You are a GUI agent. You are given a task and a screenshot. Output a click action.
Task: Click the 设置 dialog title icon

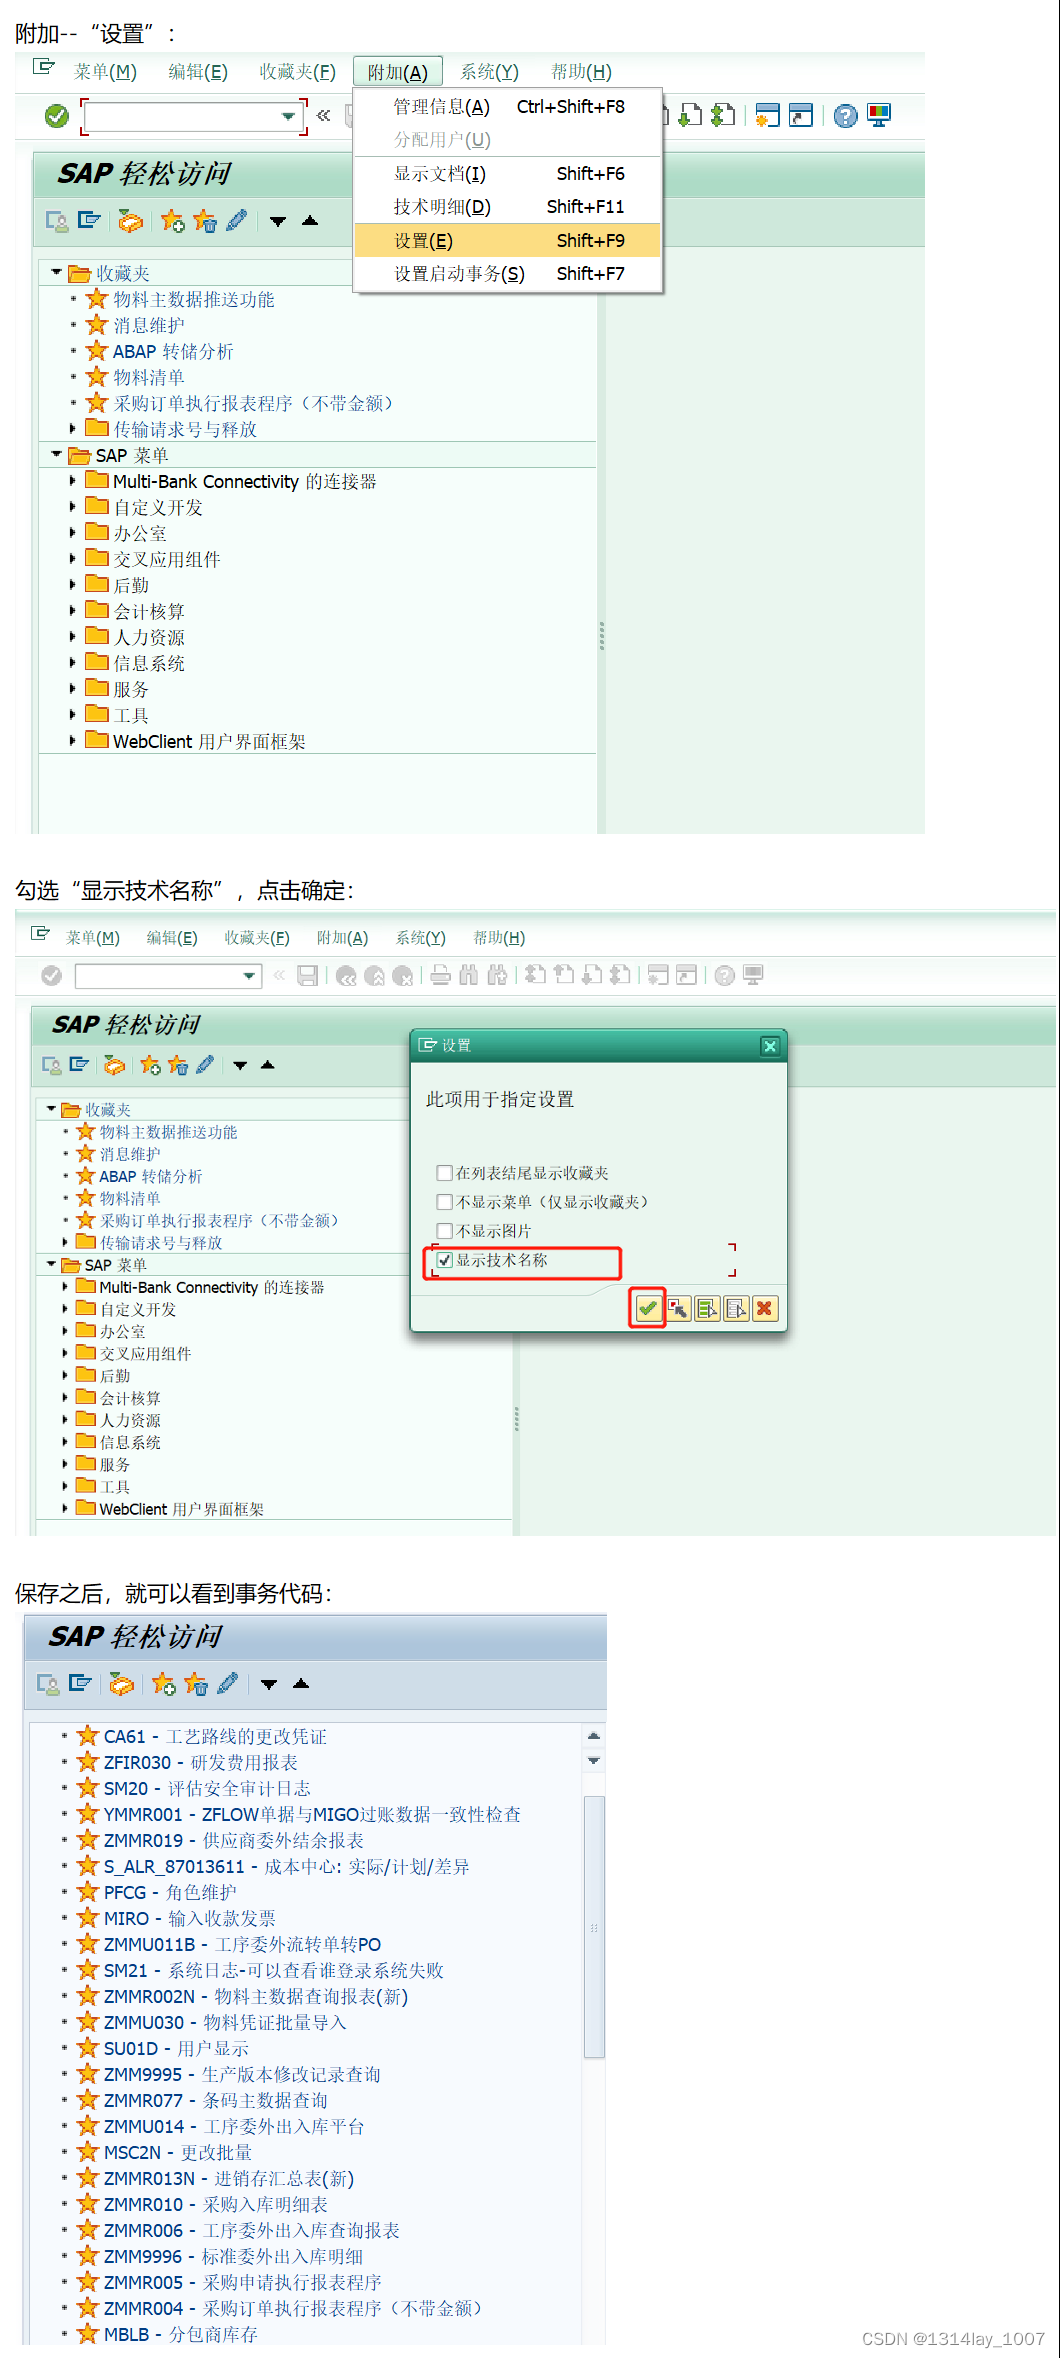coord(428,1045)
